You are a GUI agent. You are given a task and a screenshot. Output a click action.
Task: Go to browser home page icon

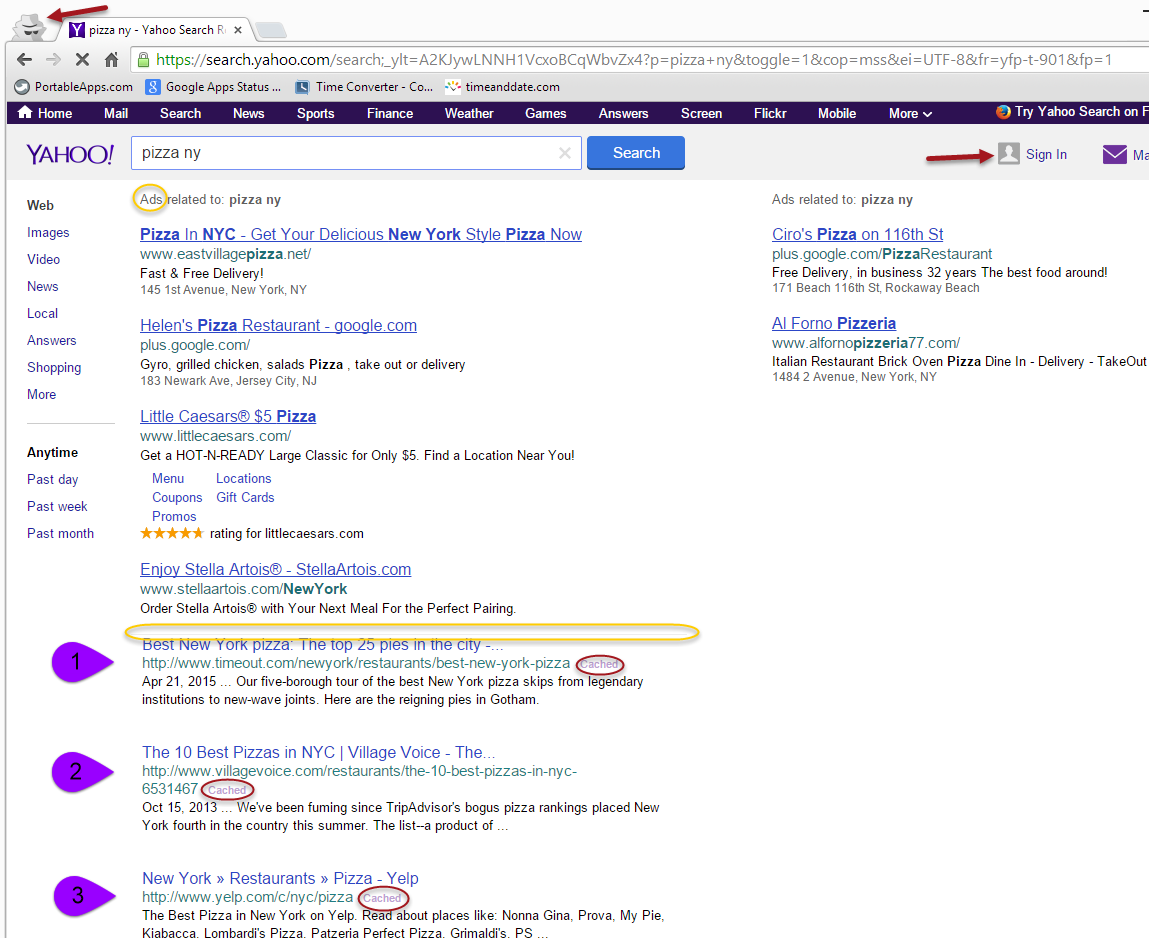[x=112, y=60]
